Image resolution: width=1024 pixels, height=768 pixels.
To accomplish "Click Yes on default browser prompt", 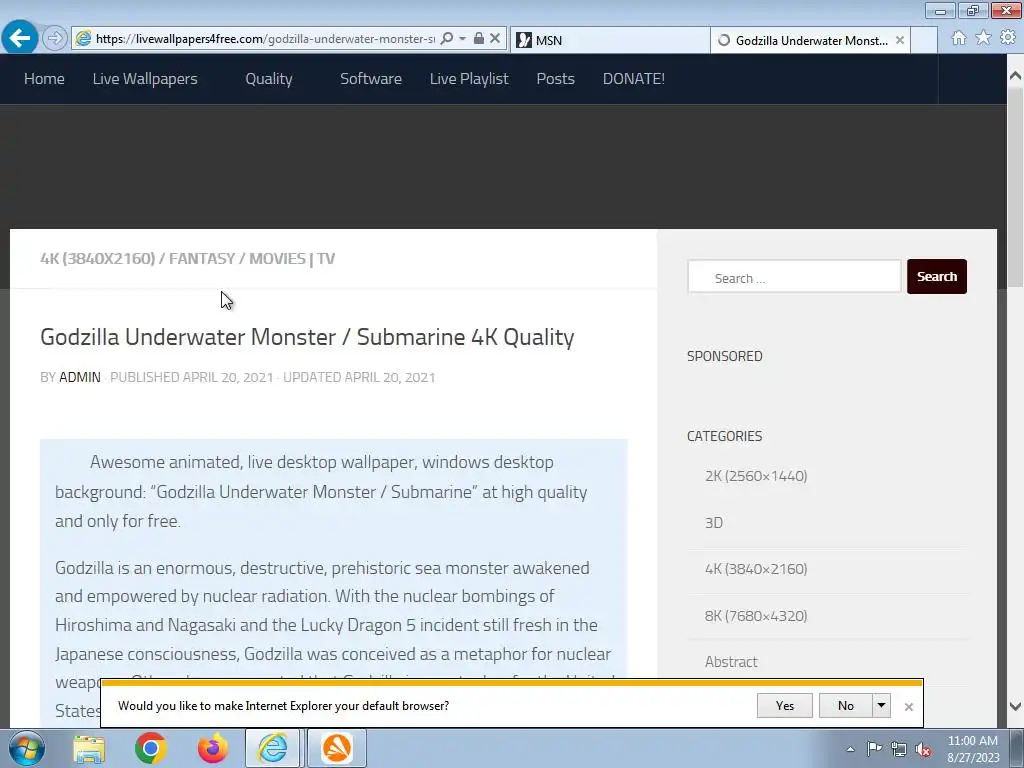I will 785,705.
